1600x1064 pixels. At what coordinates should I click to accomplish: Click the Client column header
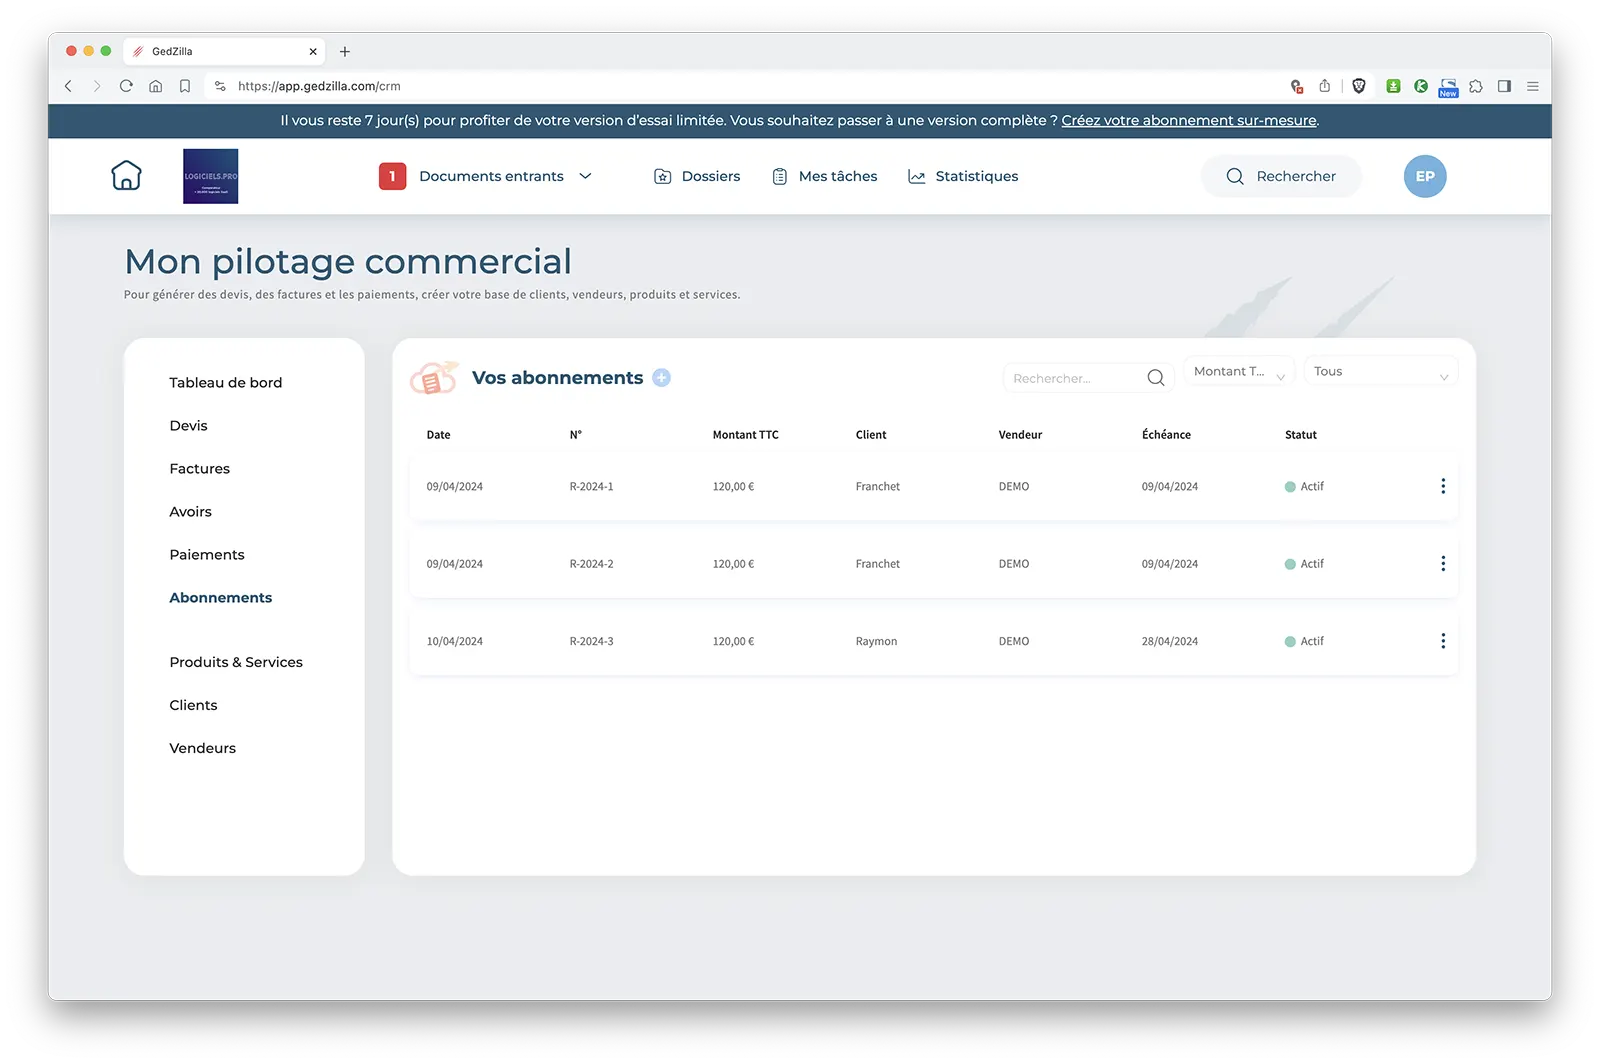pyautogui.click(x=871, y=435)
